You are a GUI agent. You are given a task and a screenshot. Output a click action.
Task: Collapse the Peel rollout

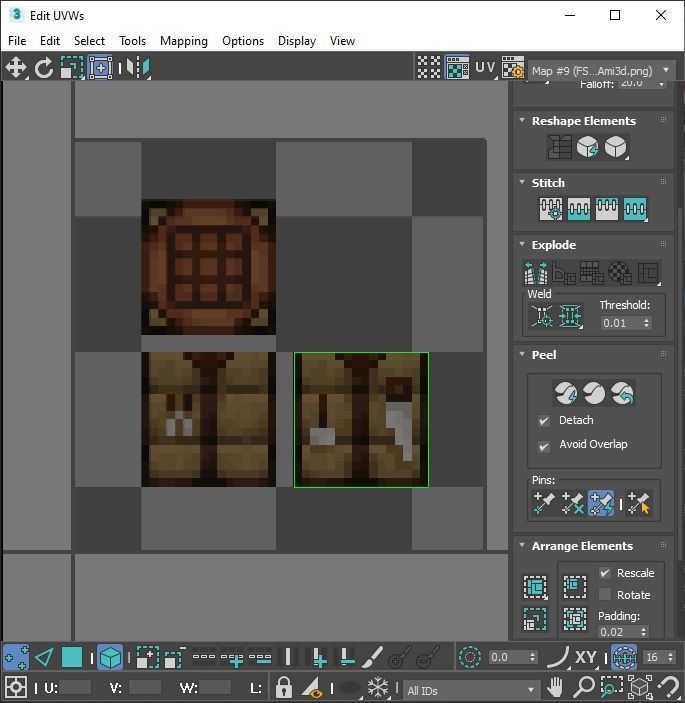522,354
